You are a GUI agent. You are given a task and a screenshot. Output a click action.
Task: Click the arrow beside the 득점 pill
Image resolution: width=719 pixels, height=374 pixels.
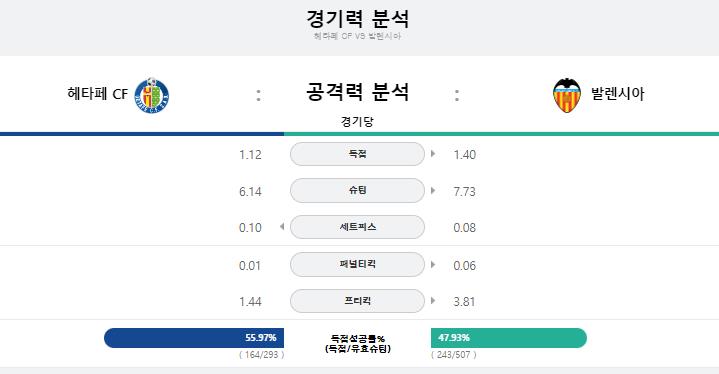(433, 154)
